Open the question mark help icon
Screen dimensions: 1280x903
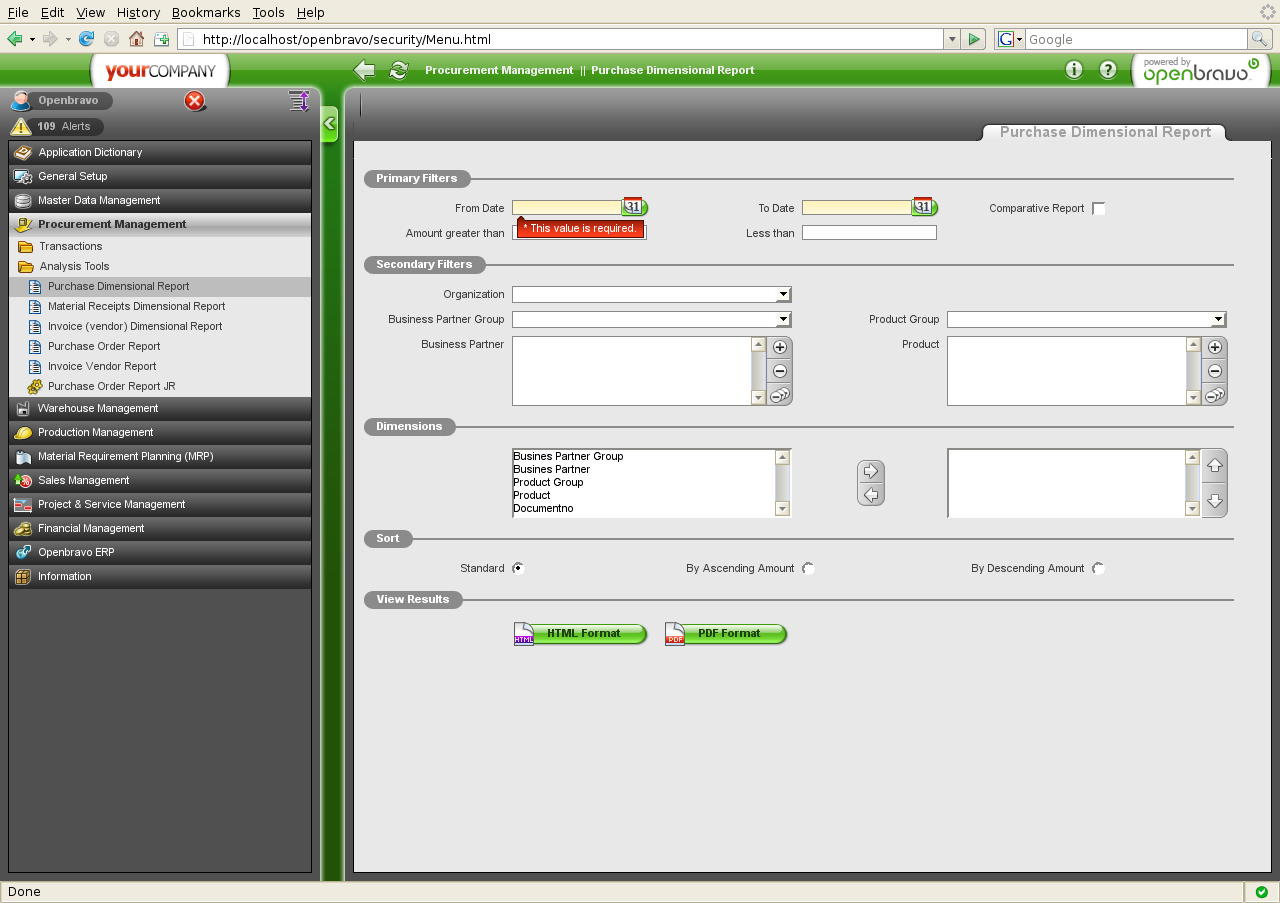click(x=1108, y=70)
